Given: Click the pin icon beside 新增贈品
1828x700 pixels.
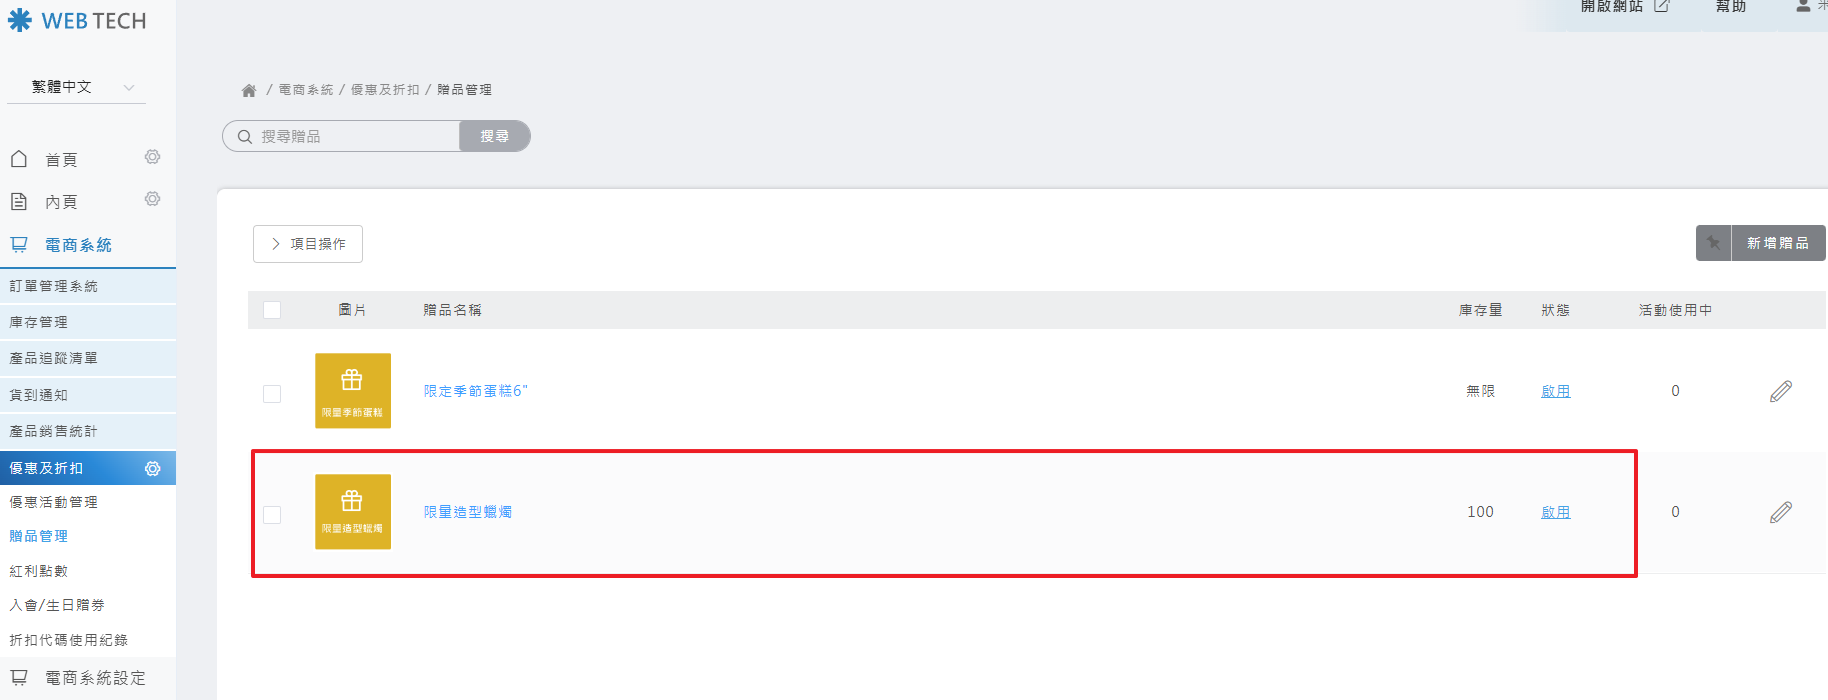Looking at the screenshot, I should click(1713, 243).
